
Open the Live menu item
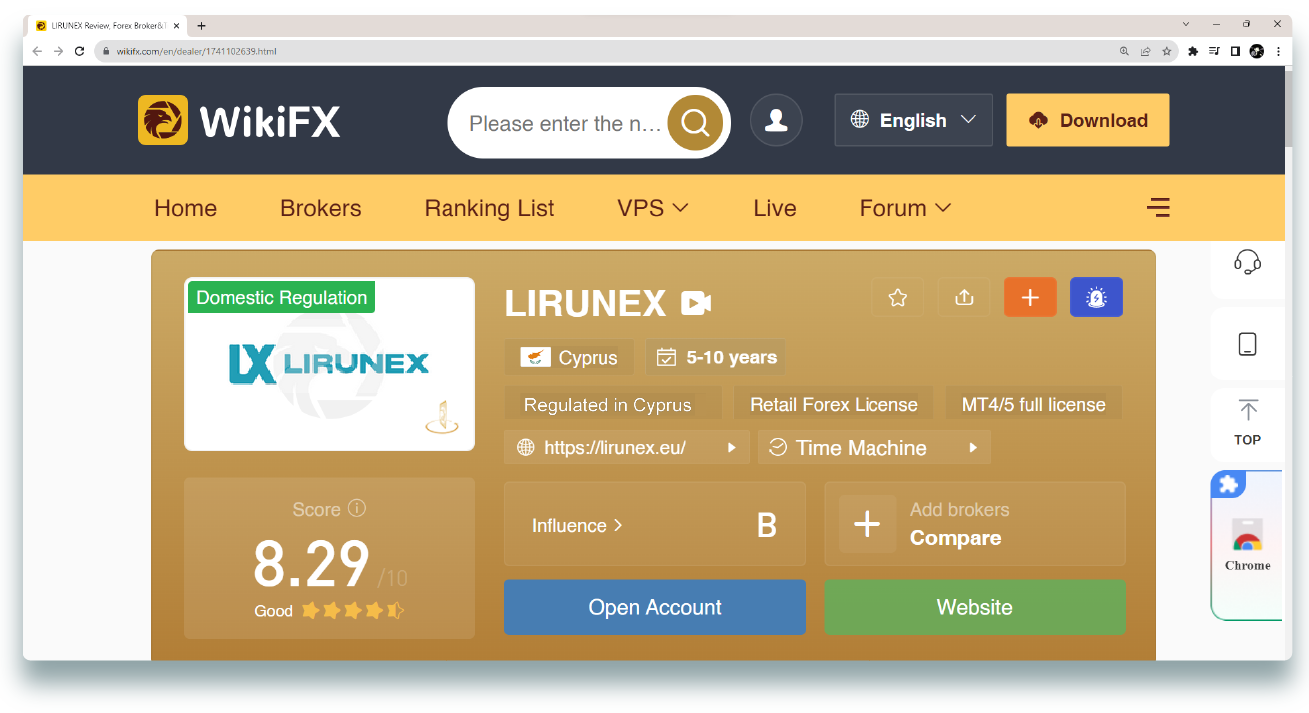click(x=775, y=208)
